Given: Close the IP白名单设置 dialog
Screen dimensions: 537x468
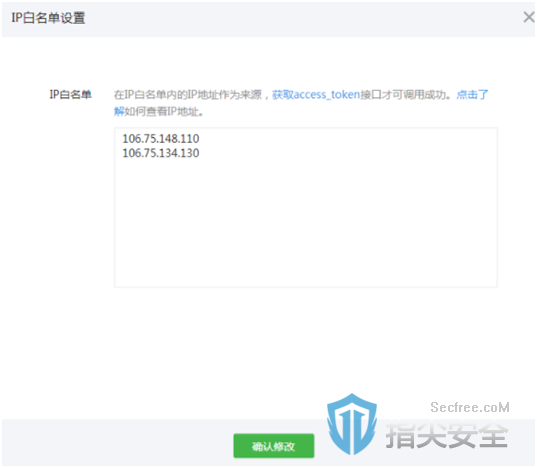Looking at the screenshot, I should point(529,17).
